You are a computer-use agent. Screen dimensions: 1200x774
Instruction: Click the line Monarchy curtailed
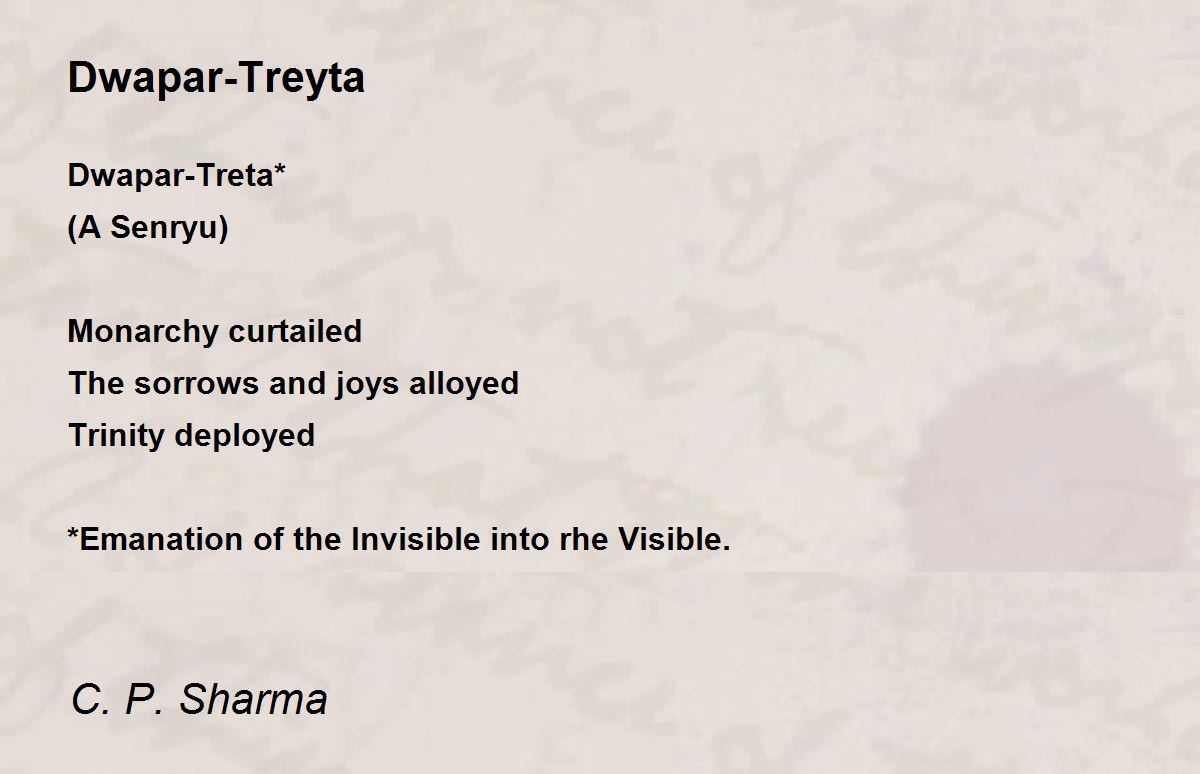(215, 332)
